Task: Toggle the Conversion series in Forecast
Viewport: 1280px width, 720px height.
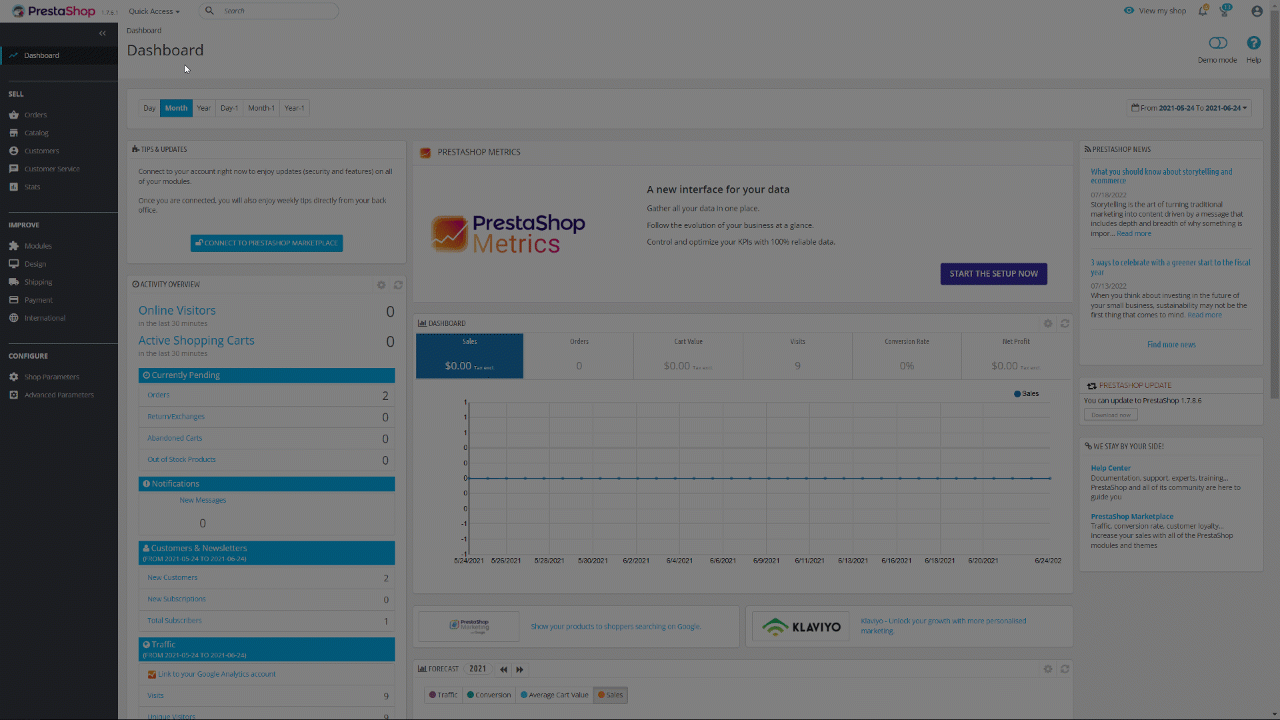Action: coord(489,695)
